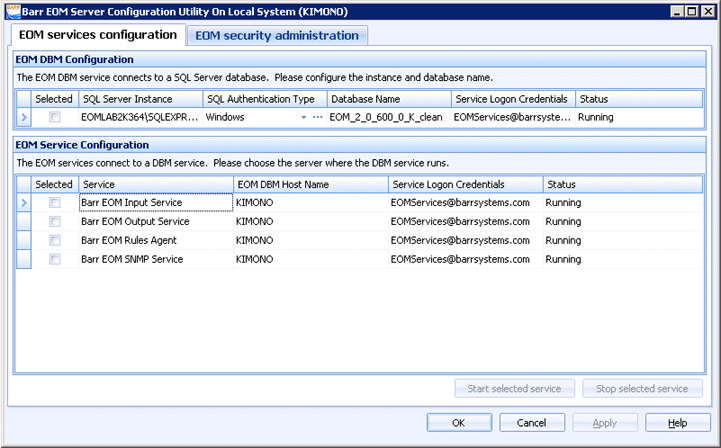Click the Stop selected service button
The image size is (721, 448).
[642, 389]
